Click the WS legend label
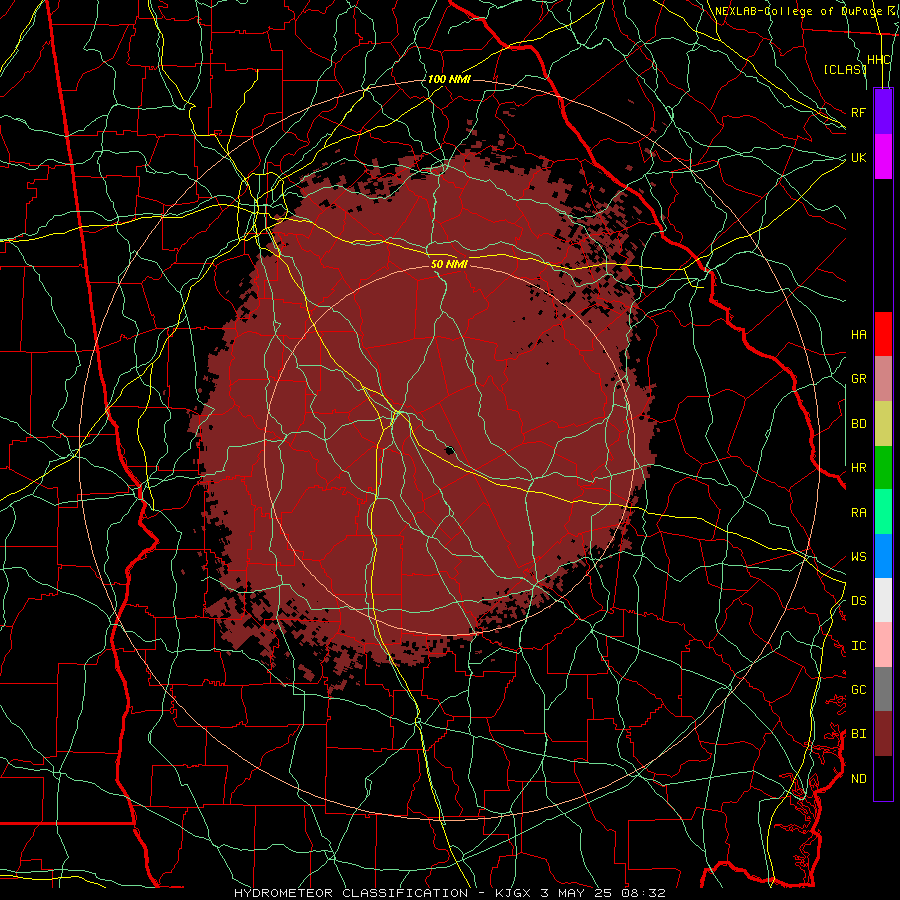The image size is (900, 900). tap(859, 556)
